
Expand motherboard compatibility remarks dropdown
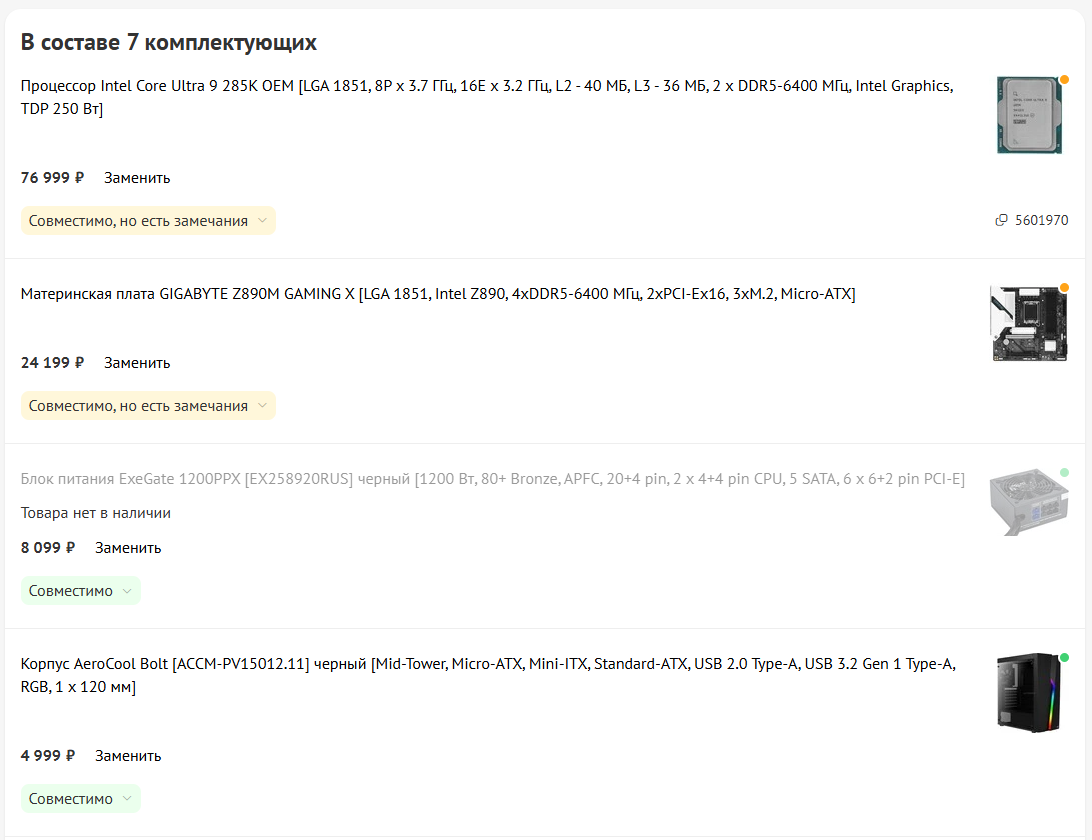point(148,406)
